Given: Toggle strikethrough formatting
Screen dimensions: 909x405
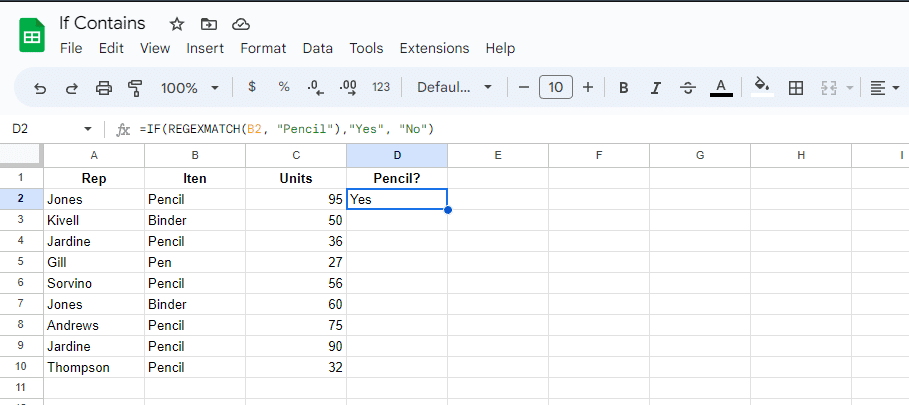Looking at the screenshot, I should 688,88.
